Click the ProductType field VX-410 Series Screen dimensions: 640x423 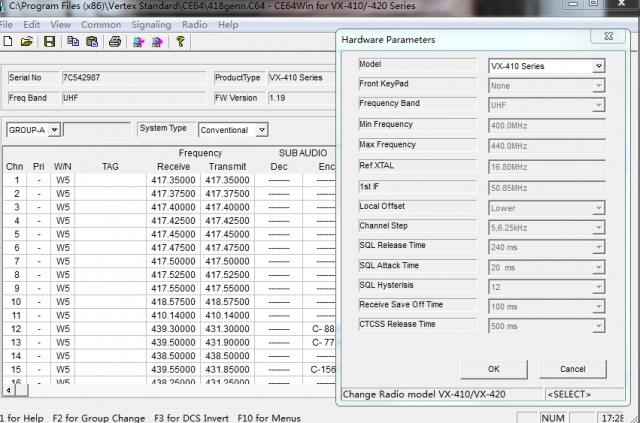301,78
